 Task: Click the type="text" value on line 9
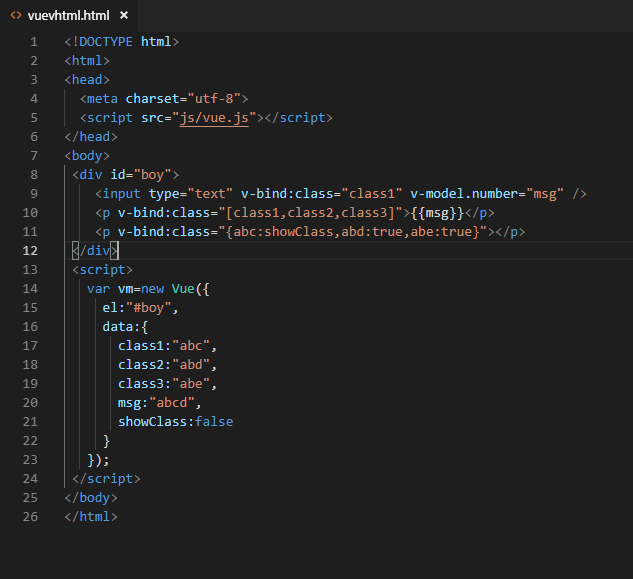click(x=210, y=194)
